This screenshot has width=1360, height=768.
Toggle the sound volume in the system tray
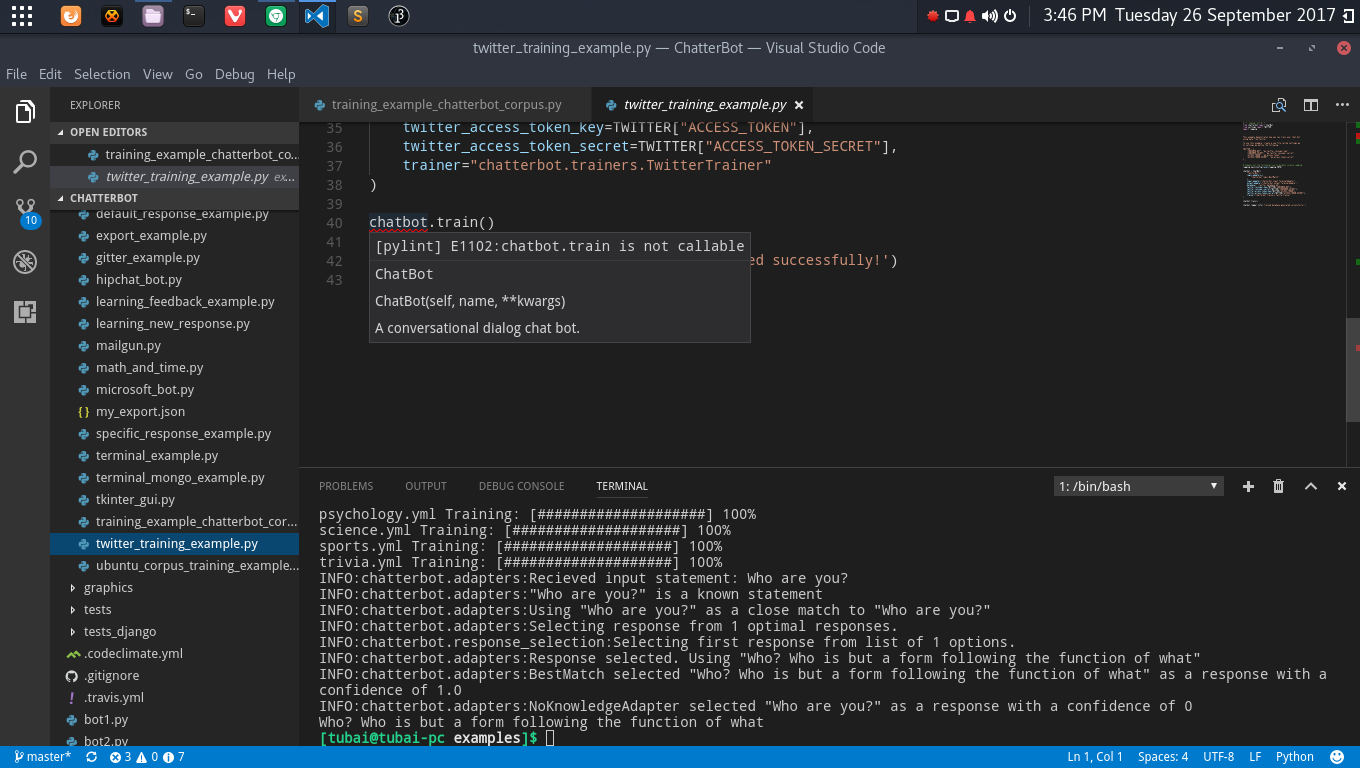tap(990, 16)
